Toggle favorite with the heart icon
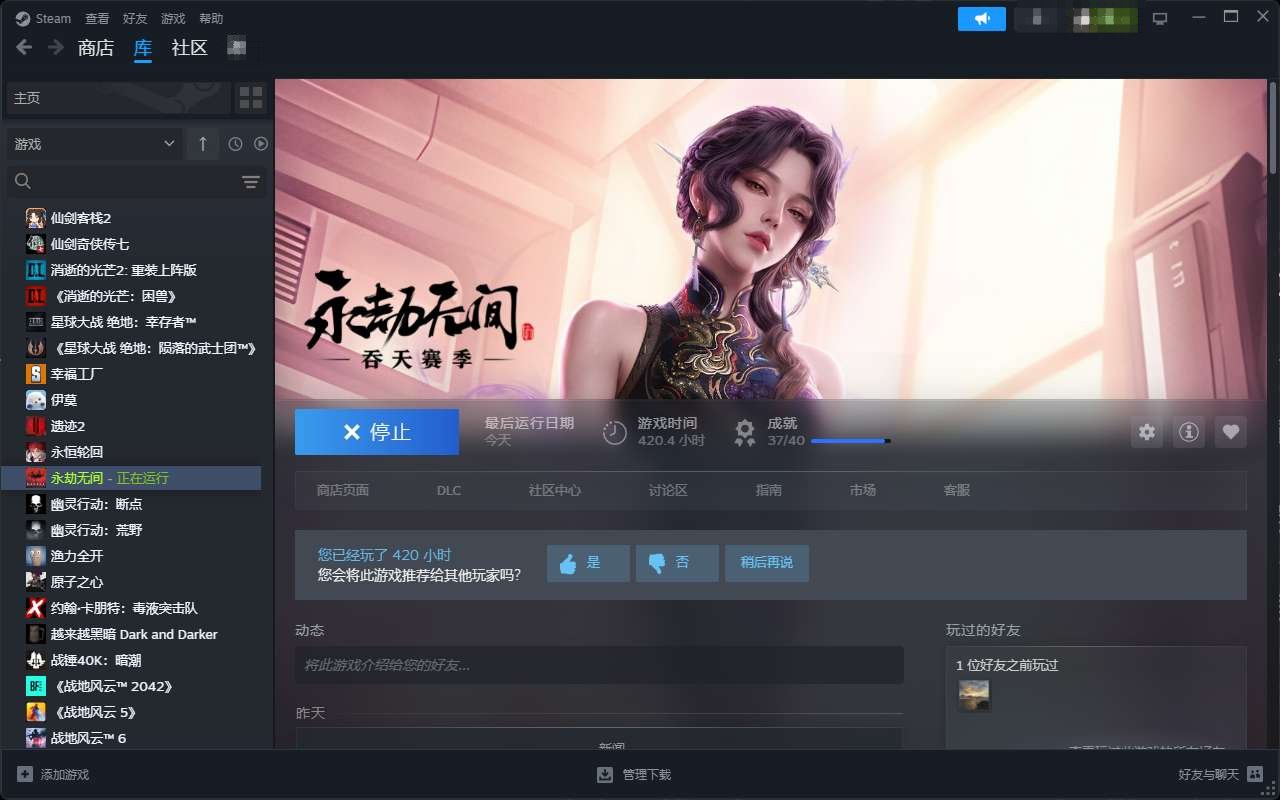Screen dimensions: 1280x800 pos(1231,432)
